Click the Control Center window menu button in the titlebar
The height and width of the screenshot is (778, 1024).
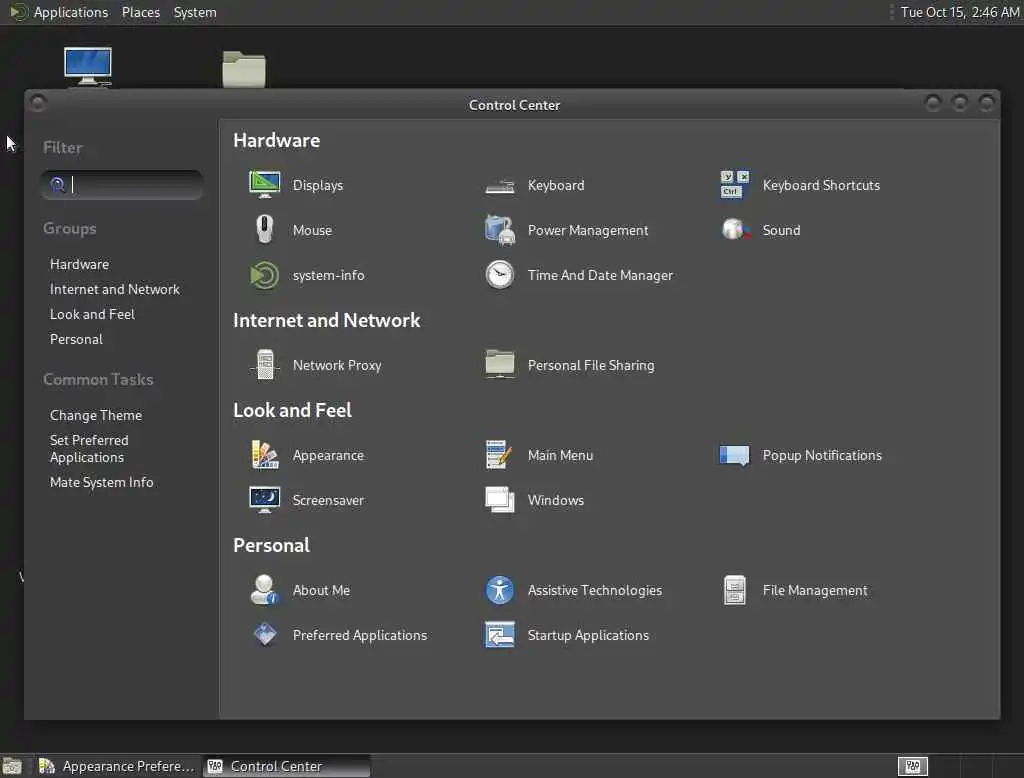click(x=38, y=103)
